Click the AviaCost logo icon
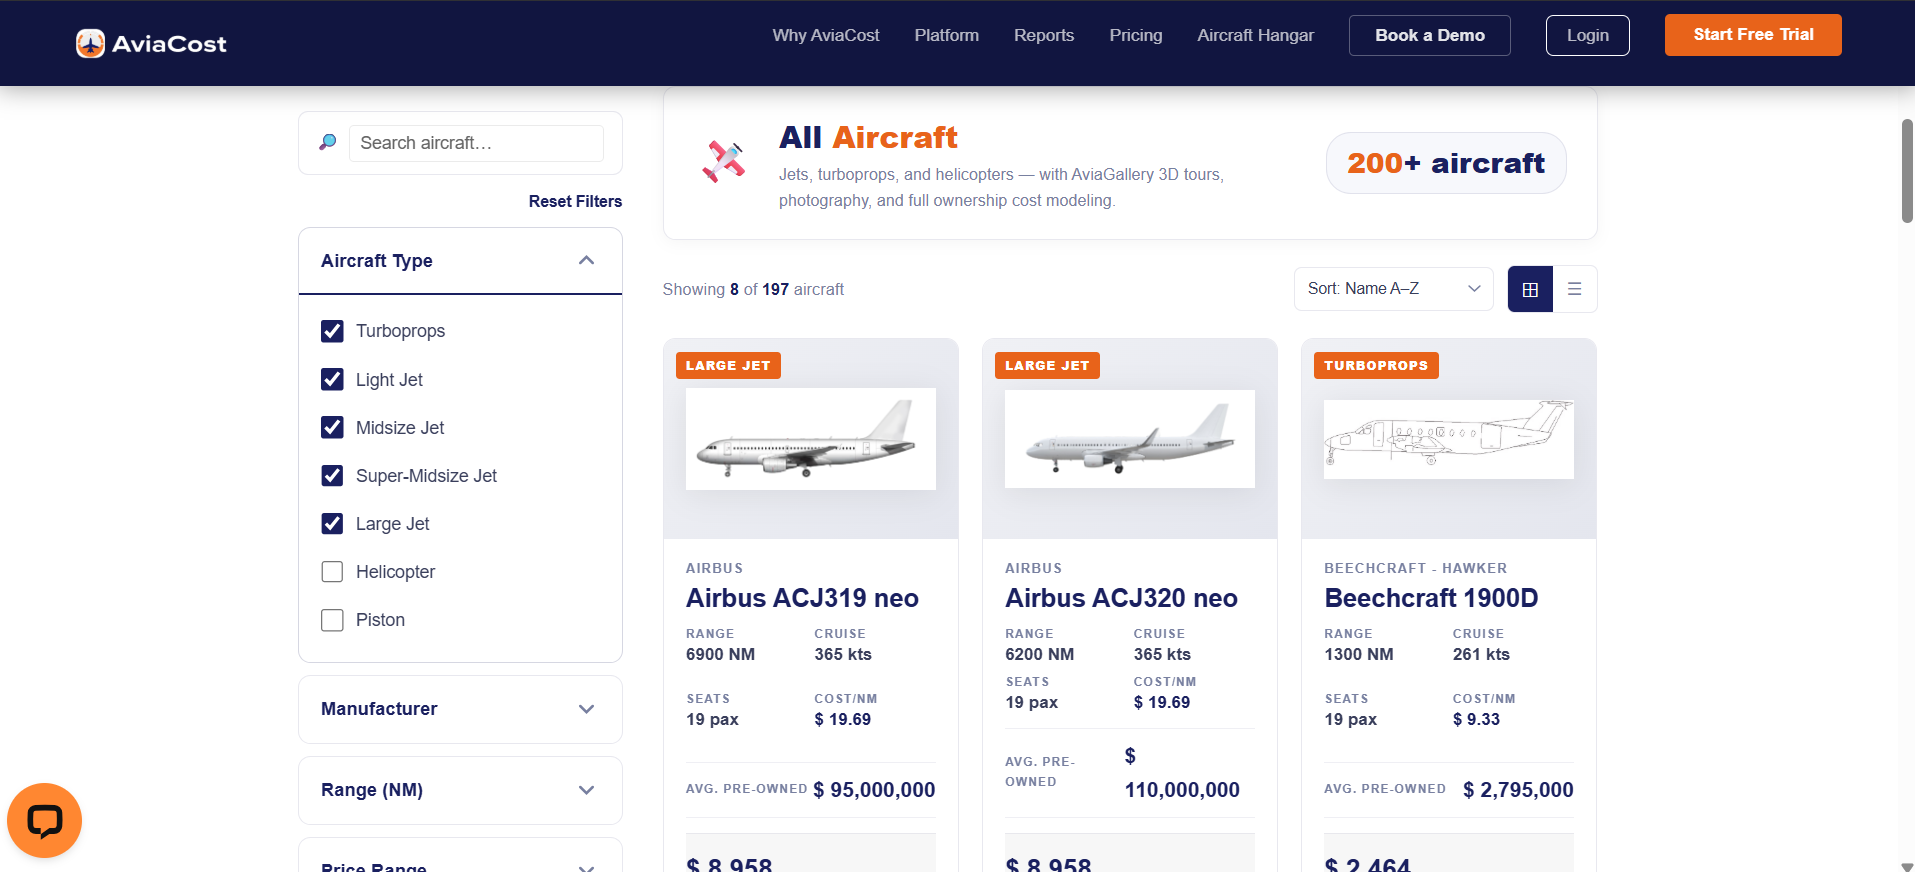This screenshot has width=1915, height=872. click(x=90, y=44)
